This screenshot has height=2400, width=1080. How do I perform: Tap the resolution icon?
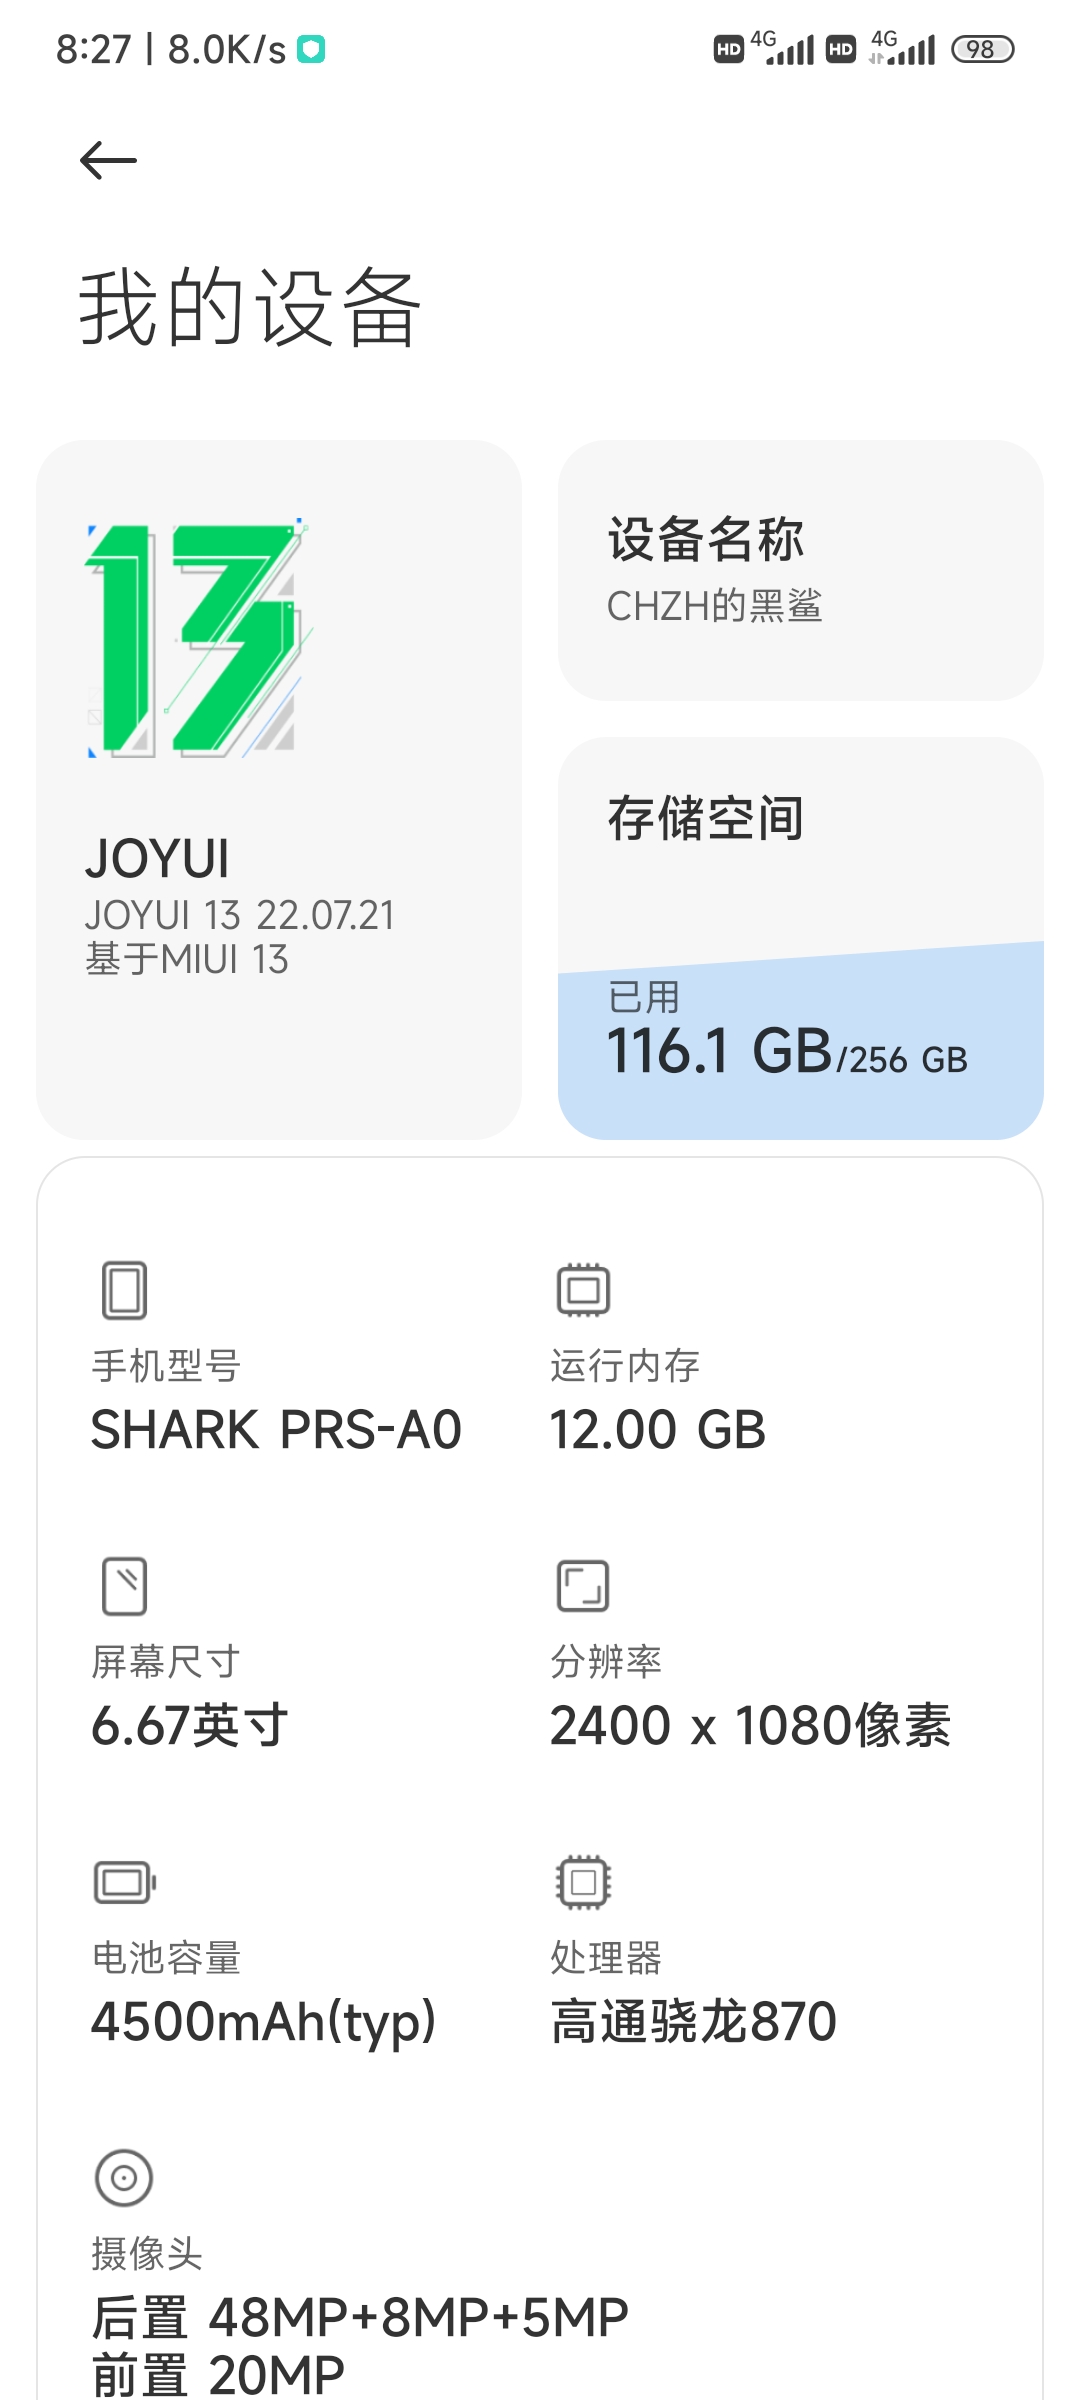point(583,1586)
